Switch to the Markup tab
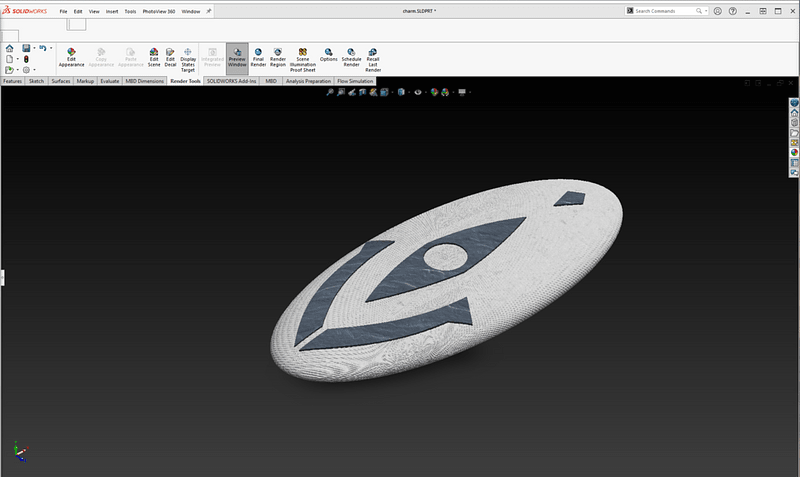 85,81
